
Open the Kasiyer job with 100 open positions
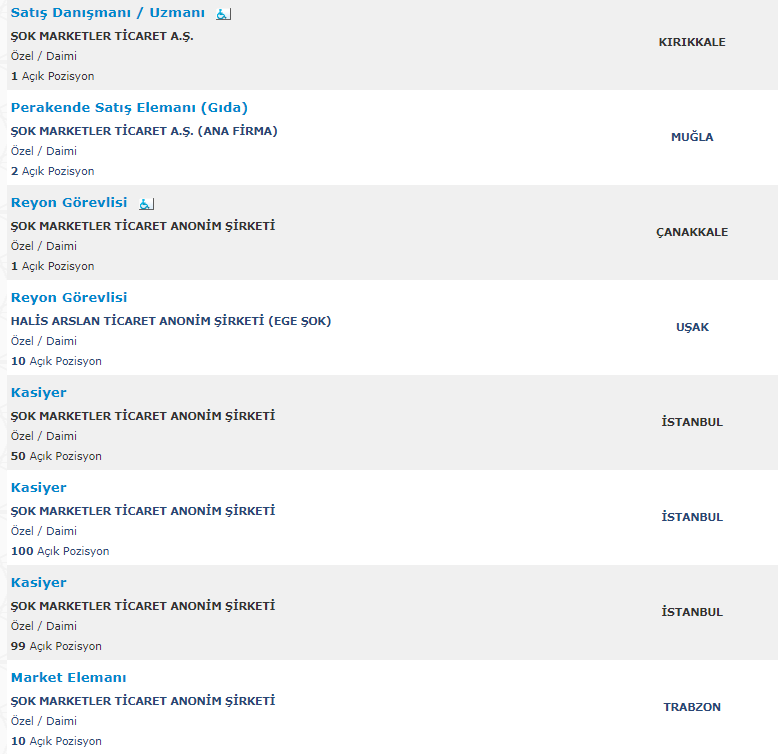coord(39,487)
